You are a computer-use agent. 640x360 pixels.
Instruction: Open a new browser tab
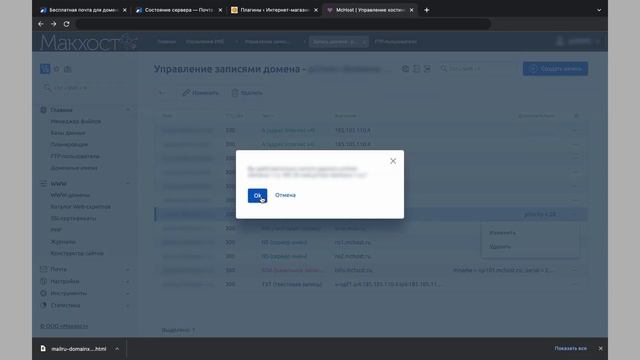(427, 10)
